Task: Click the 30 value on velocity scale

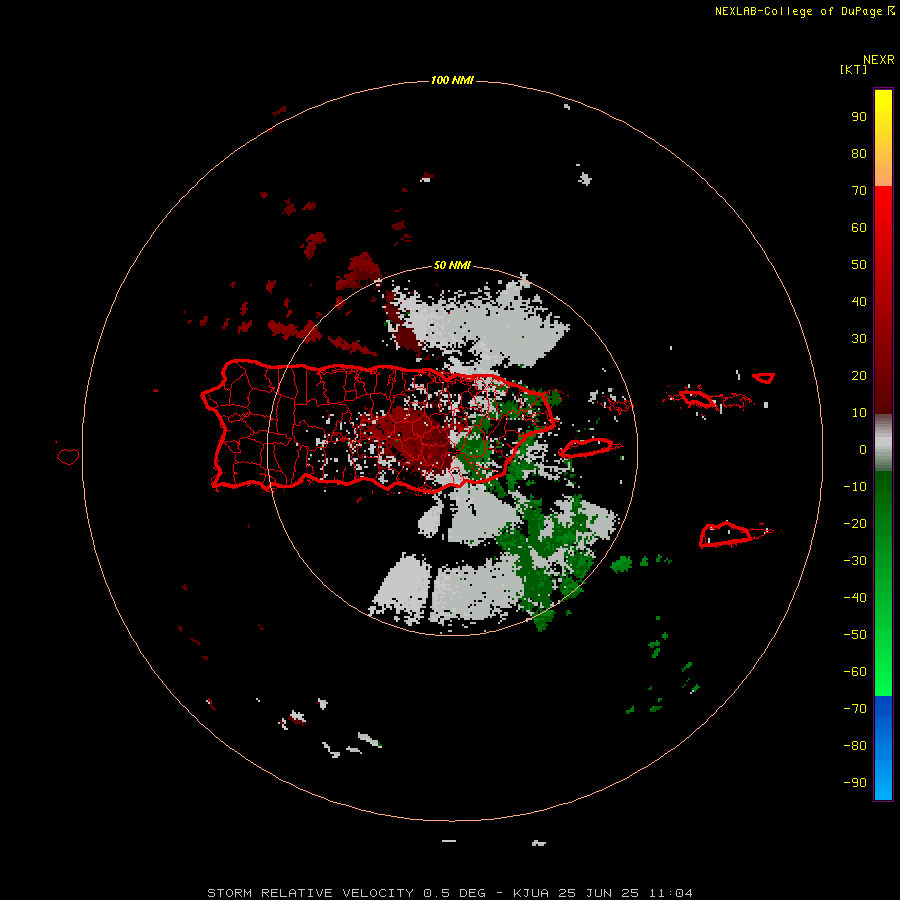Action: point(859,339)
